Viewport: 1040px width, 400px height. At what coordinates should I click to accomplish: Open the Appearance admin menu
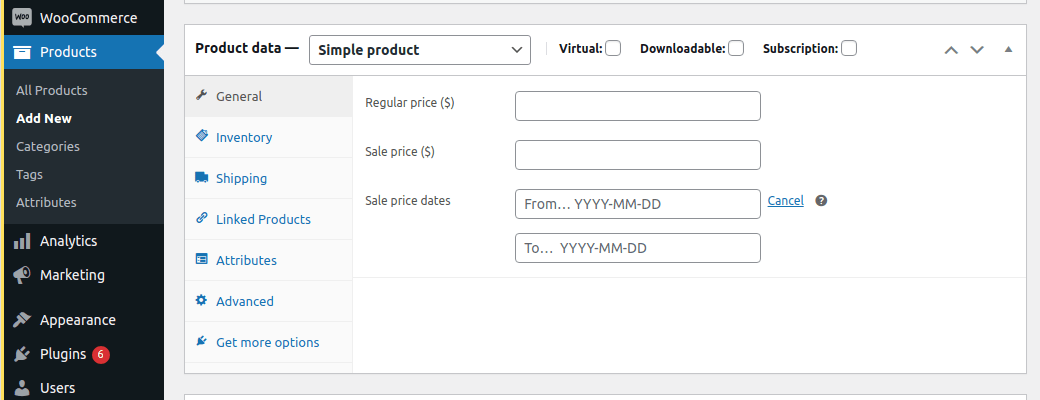click(x=82, y=320)
